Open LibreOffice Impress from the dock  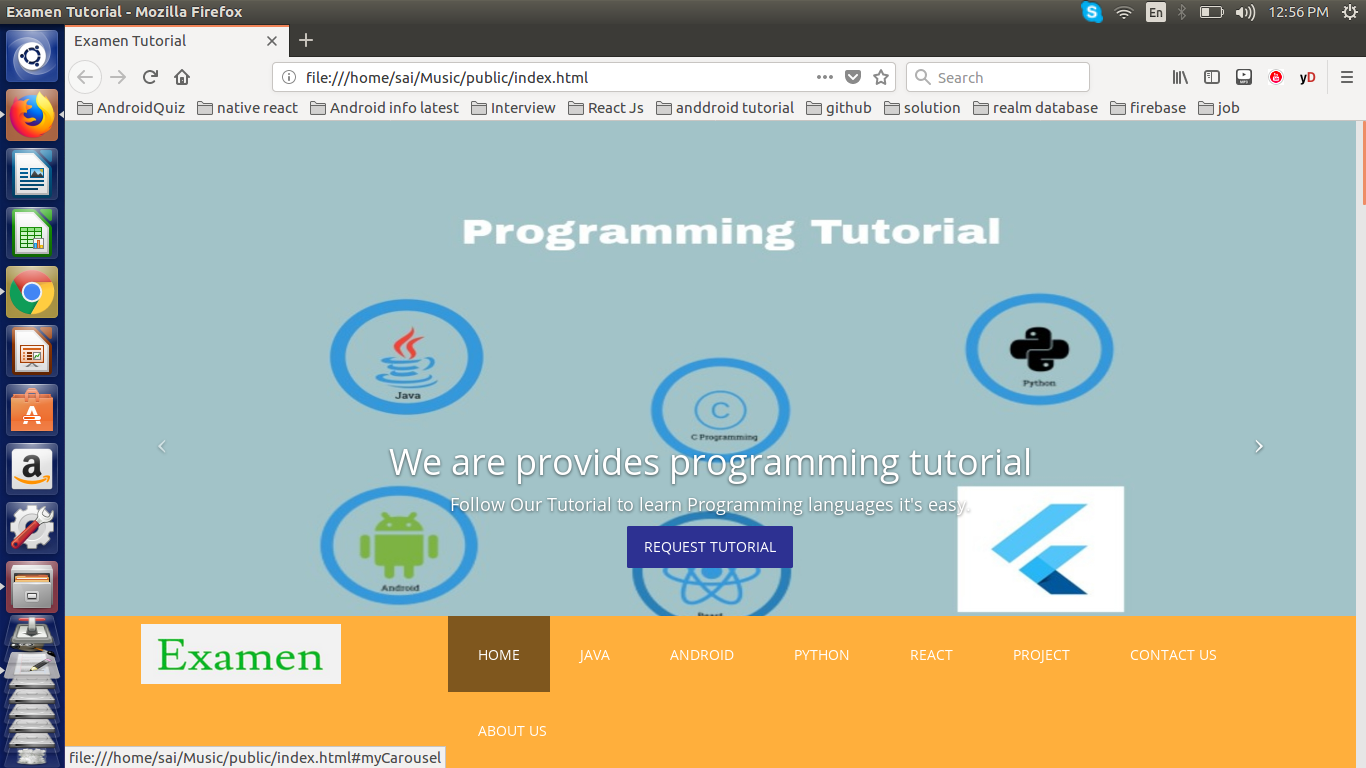[x=32, y=351]
